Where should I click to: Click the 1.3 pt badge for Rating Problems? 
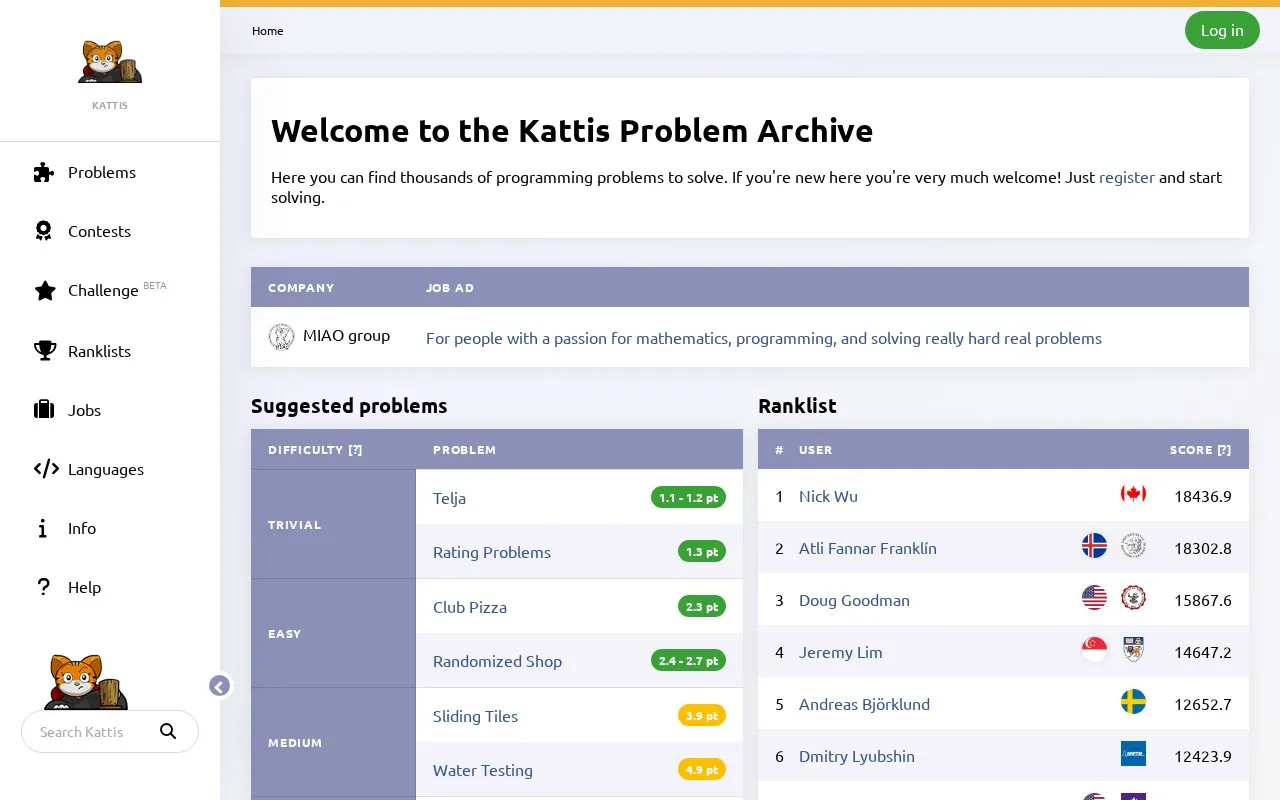702,552
